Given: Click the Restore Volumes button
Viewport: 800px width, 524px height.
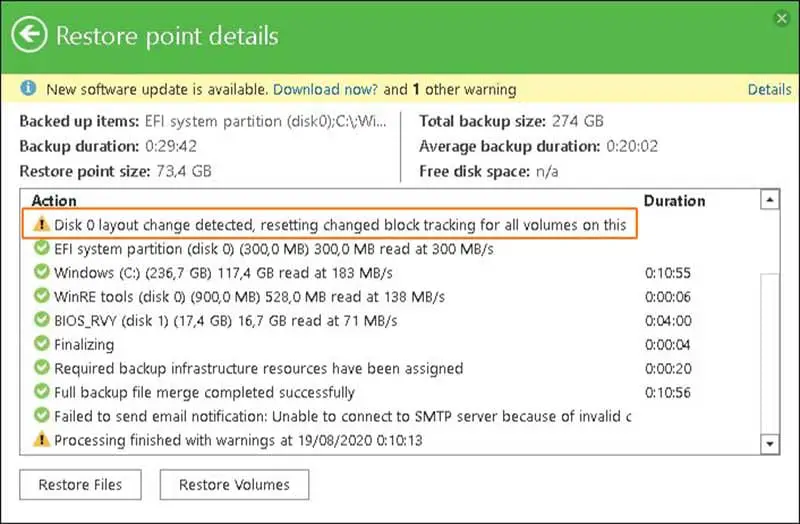Looking at the screenshot, I should 234,485.
